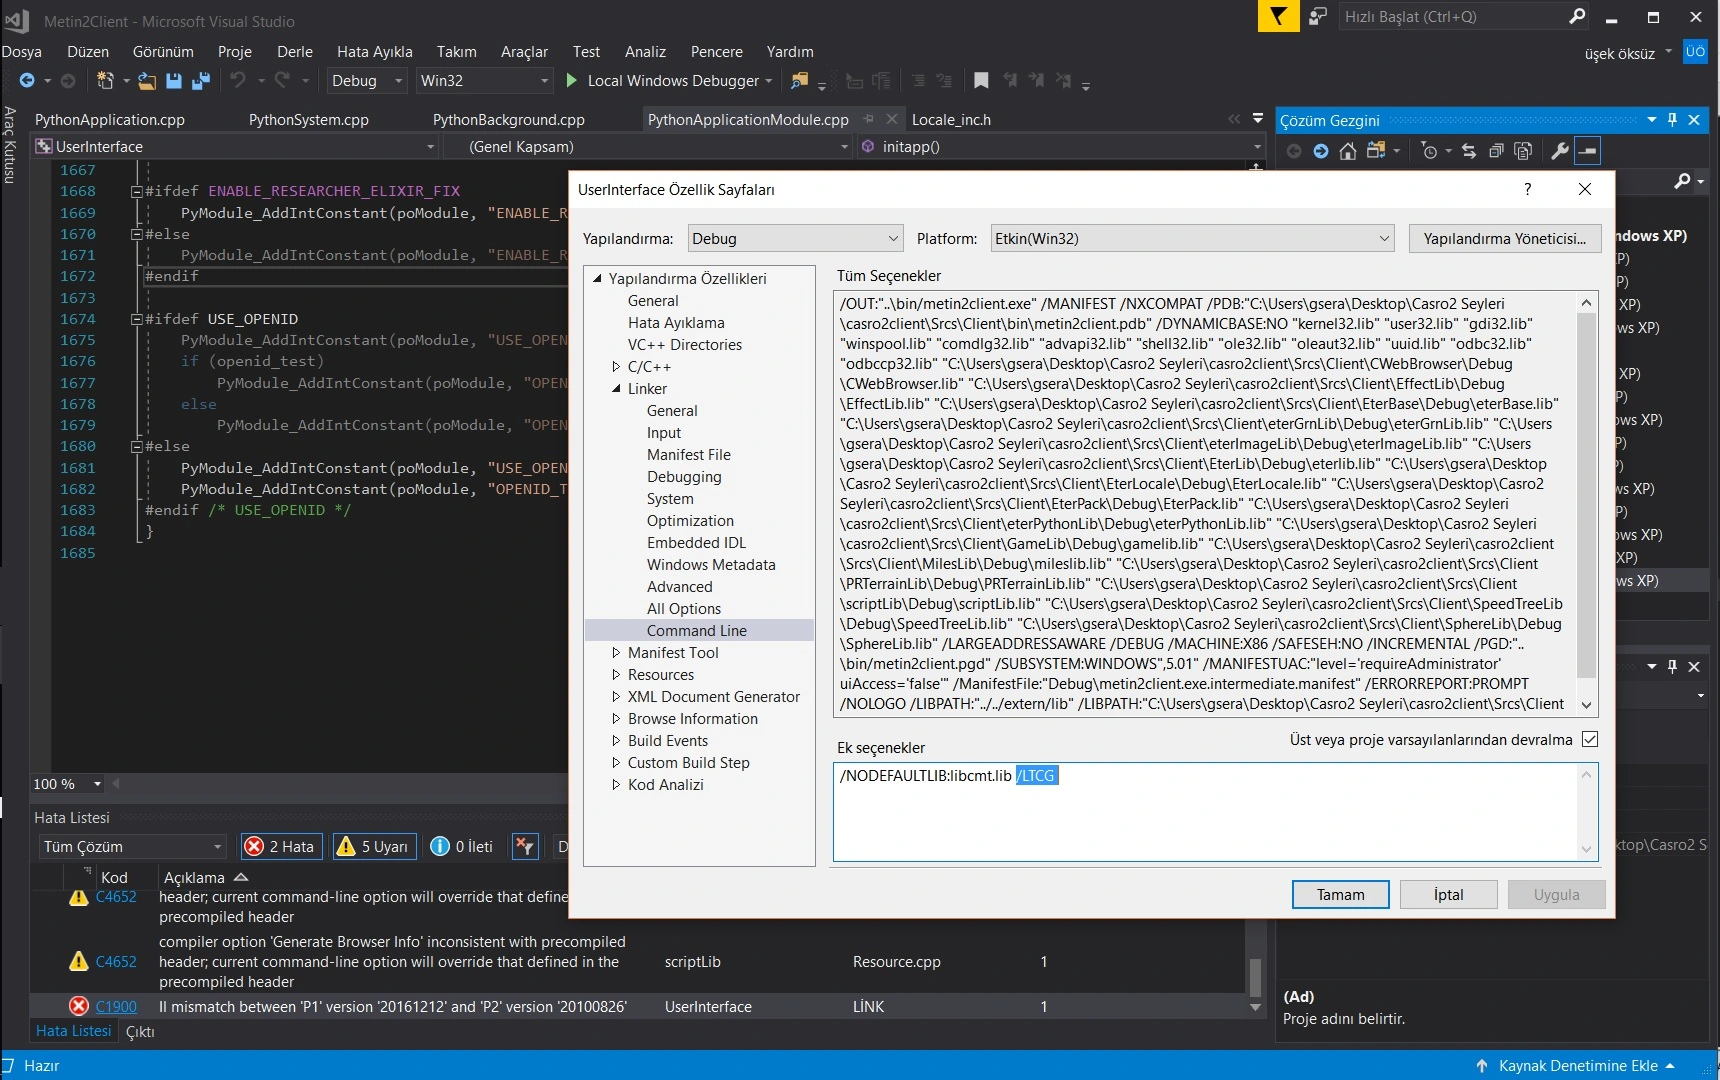Click the bookmark icon in the toolbar

click(981, 81)
